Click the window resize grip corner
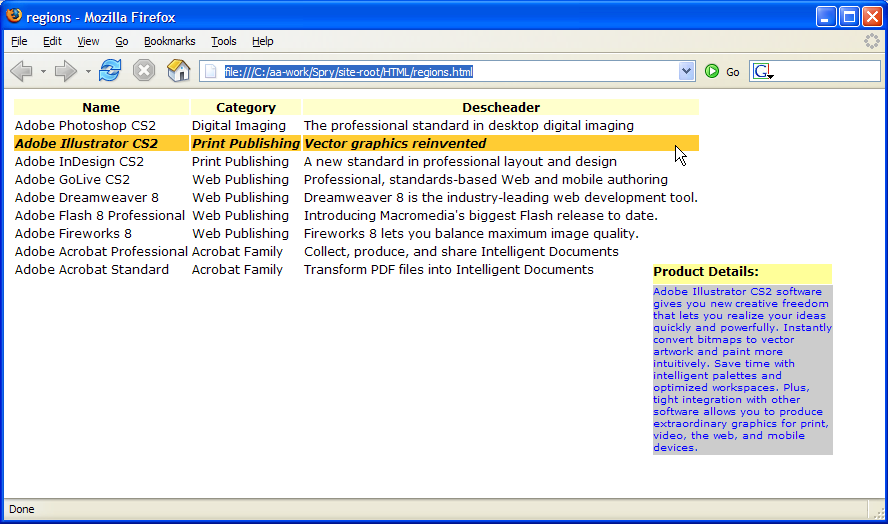The height and width of the screenshot is (524, 888). coord(879,513)
